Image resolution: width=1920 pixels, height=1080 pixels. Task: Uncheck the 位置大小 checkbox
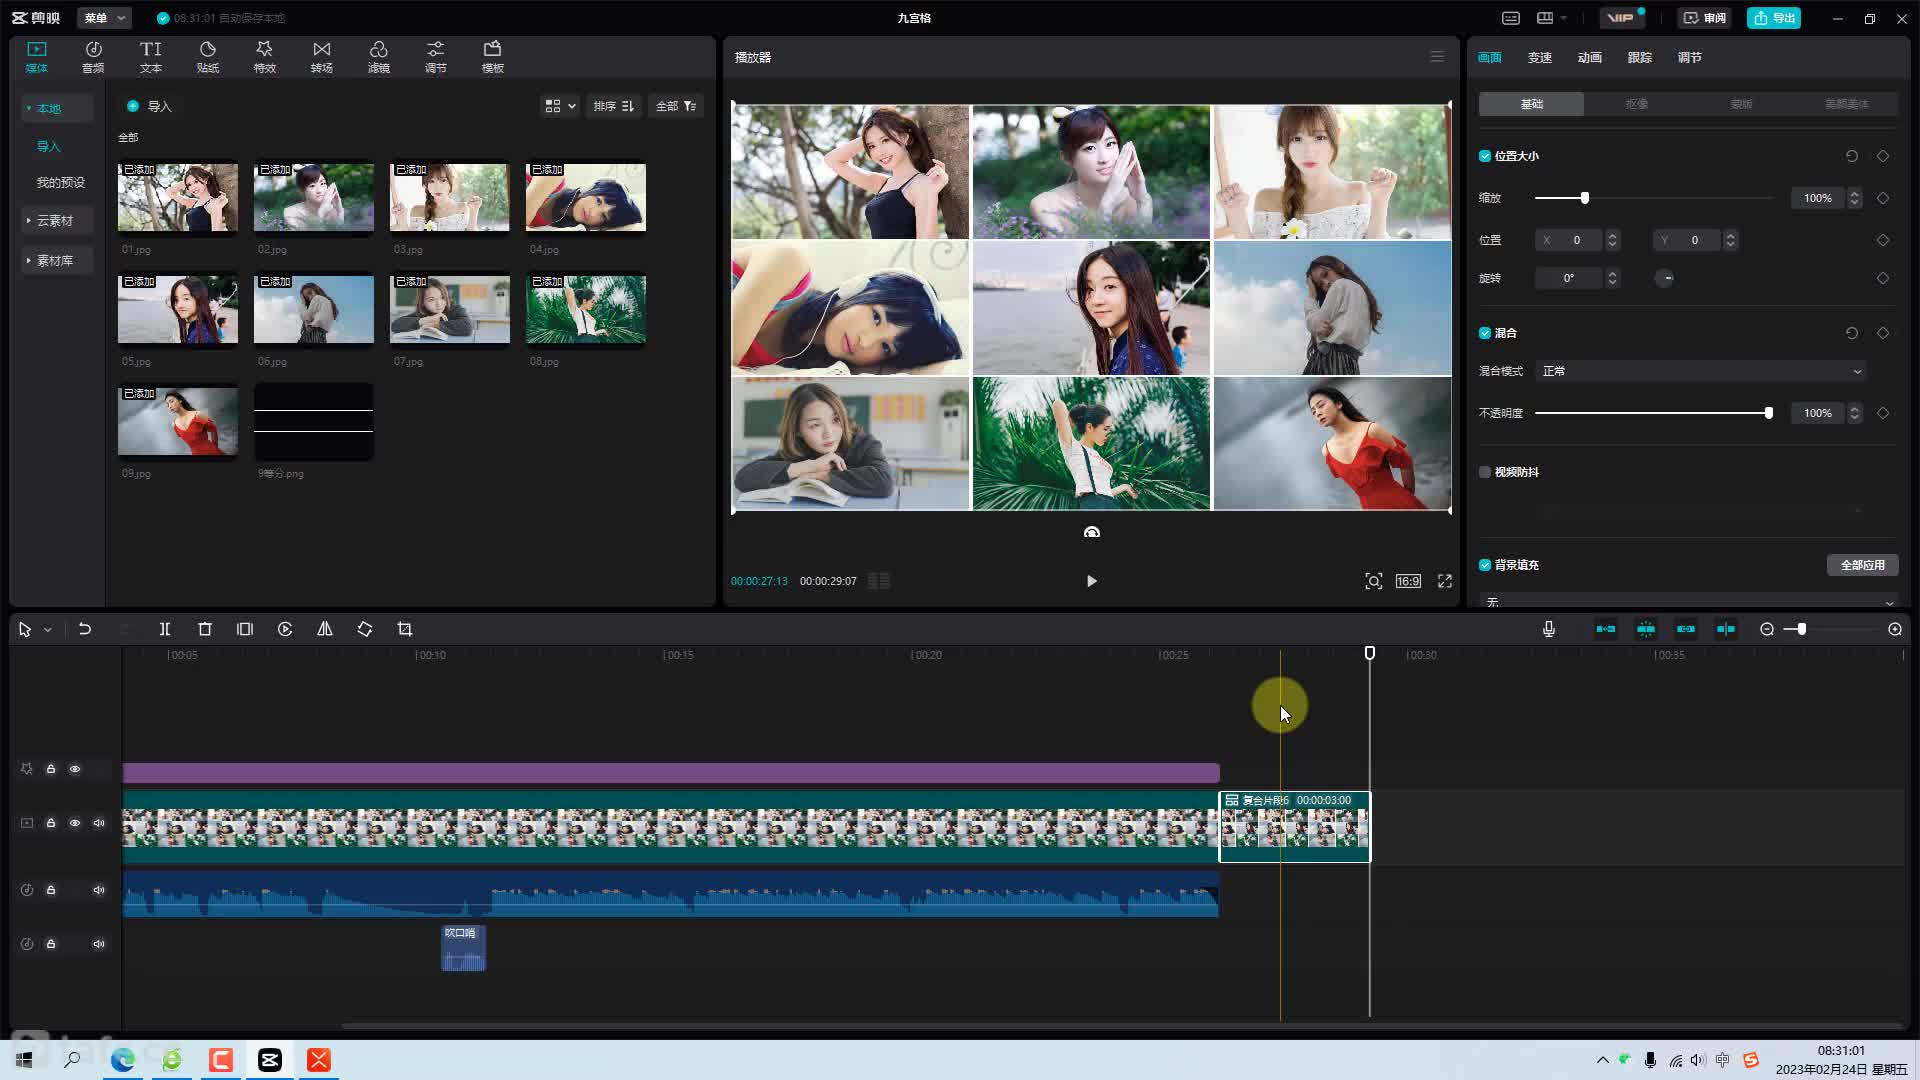[x=1485, y=156]
